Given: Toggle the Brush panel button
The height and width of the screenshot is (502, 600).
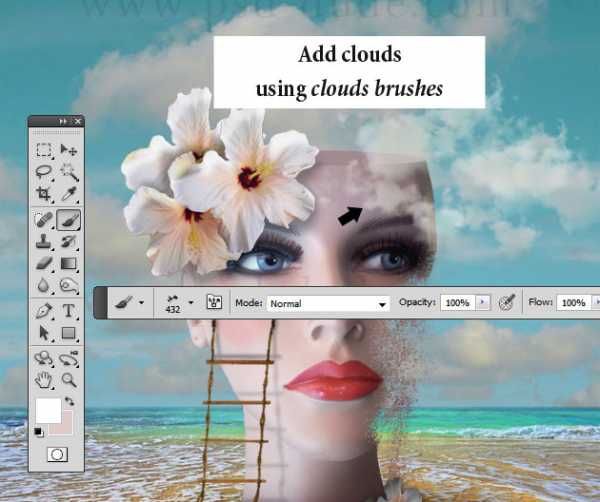Looking at the screenshot, I should [x=213, y=302].
